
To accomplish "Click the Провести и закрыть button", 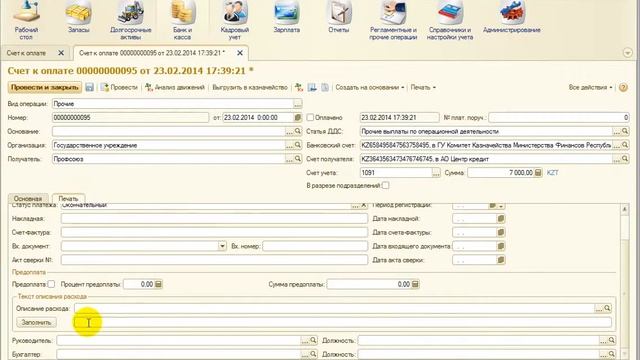I will (x=44, y=87).
